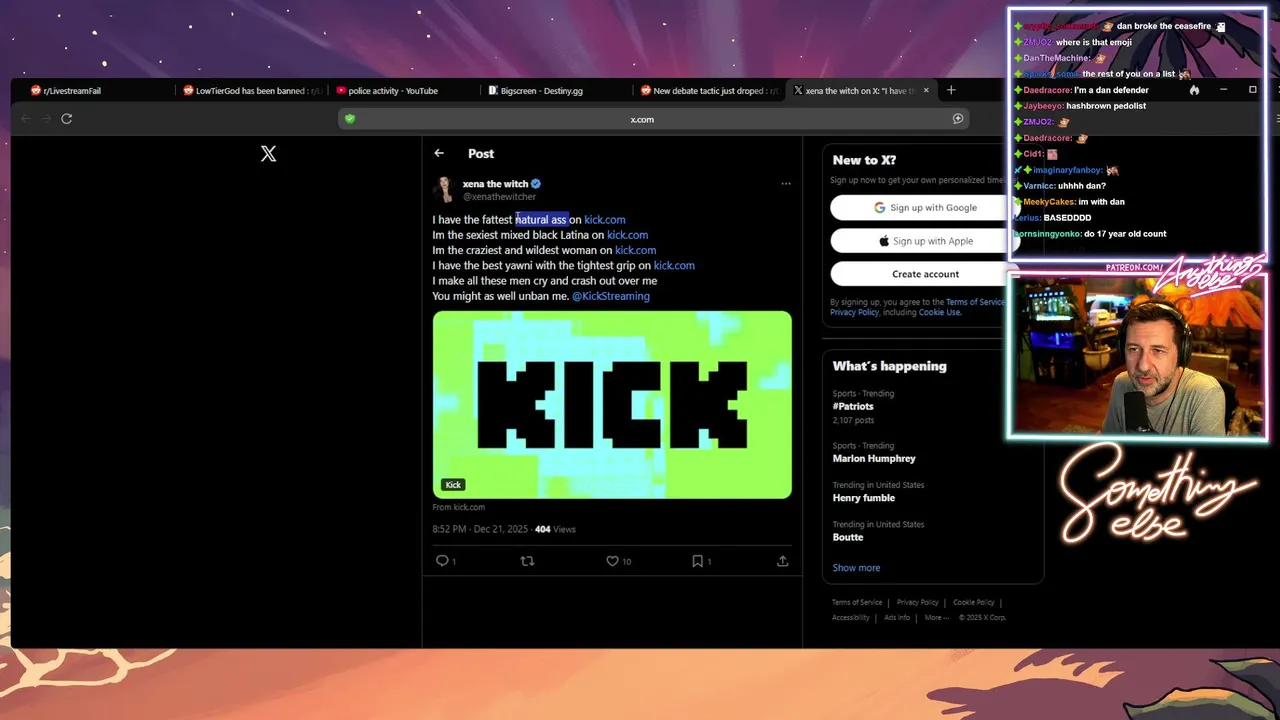Open New debate tactic just droped tab
Viewport: 1280px width, 720px height.
point(708,91)
